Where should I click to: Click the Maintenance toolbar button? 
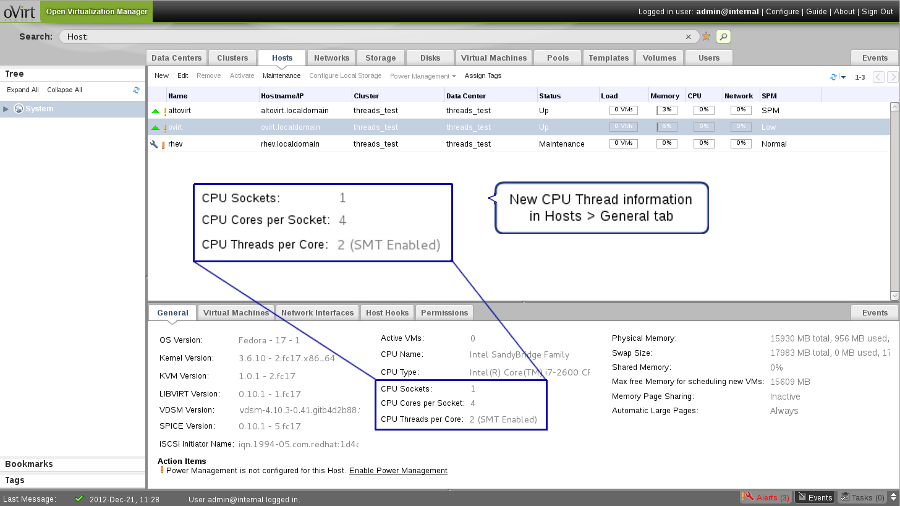coord(281,76)
